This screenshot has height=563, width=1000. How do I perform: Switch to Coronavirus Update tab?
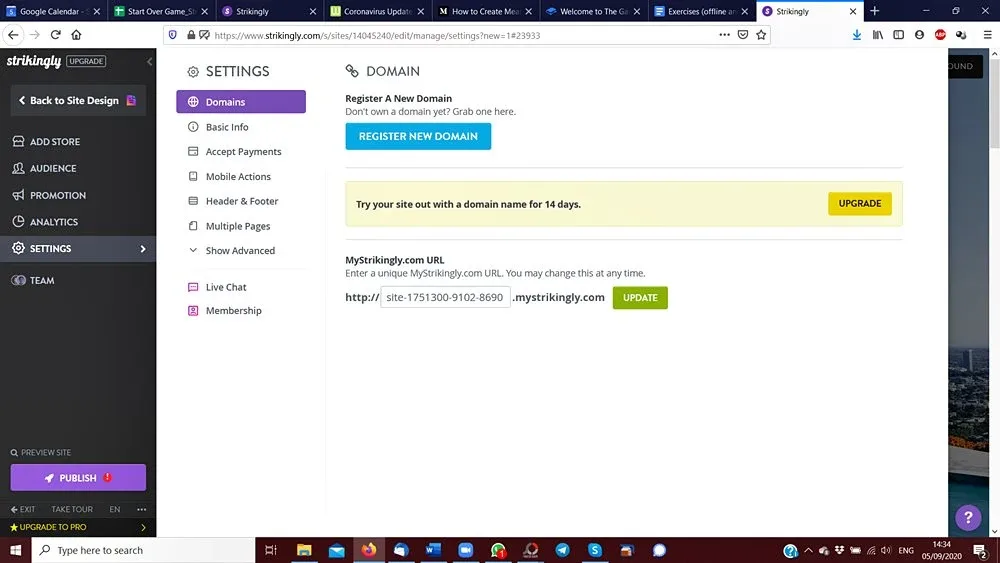378,11
